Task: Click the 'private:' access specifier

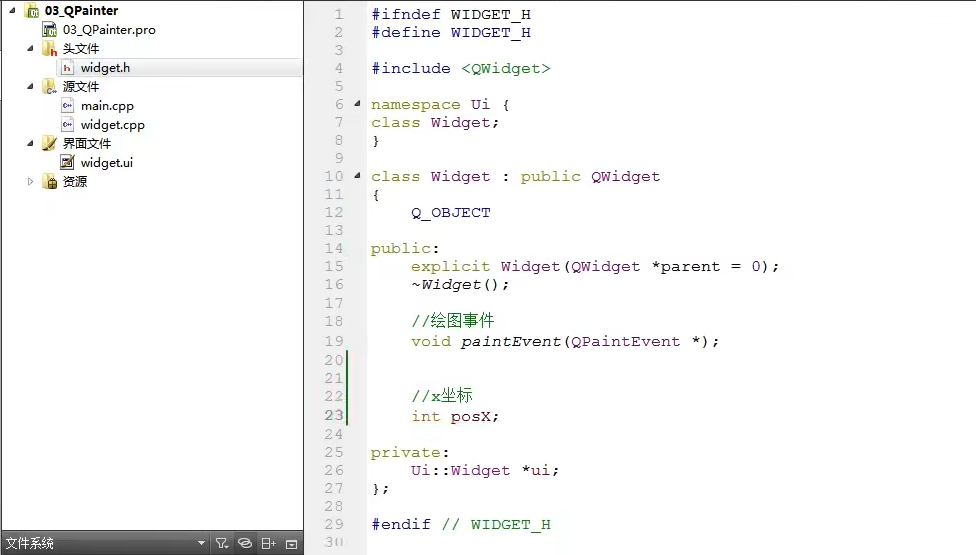Action: [410, 452]
